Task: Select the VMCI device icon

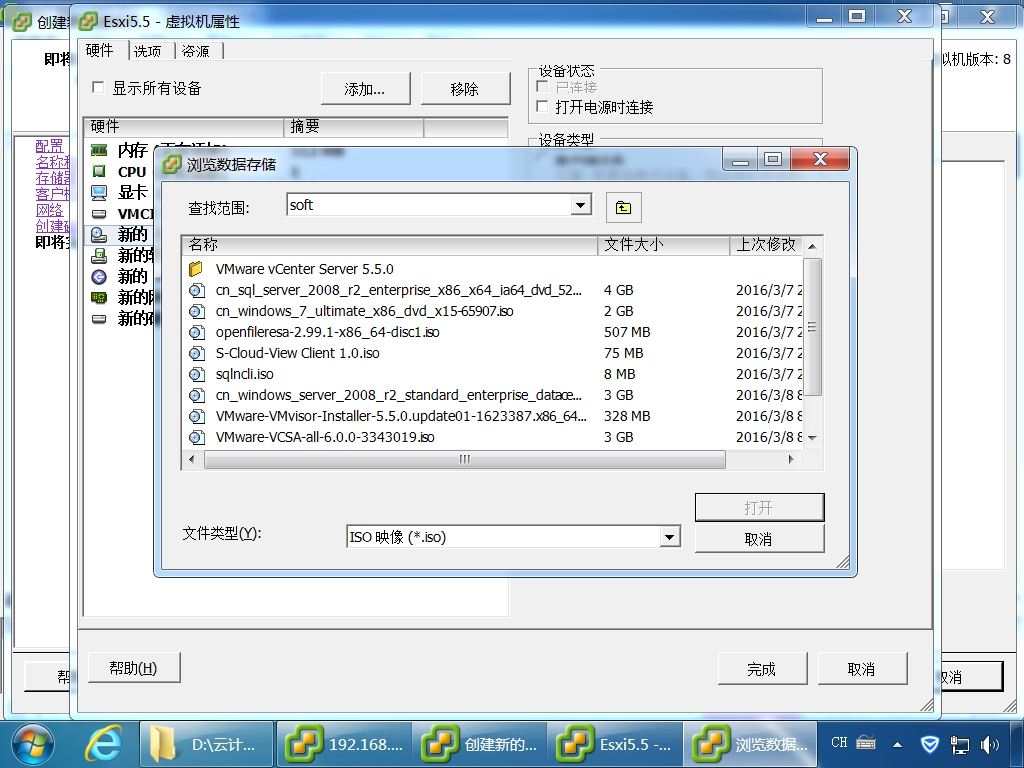Action: coord(99,214)
